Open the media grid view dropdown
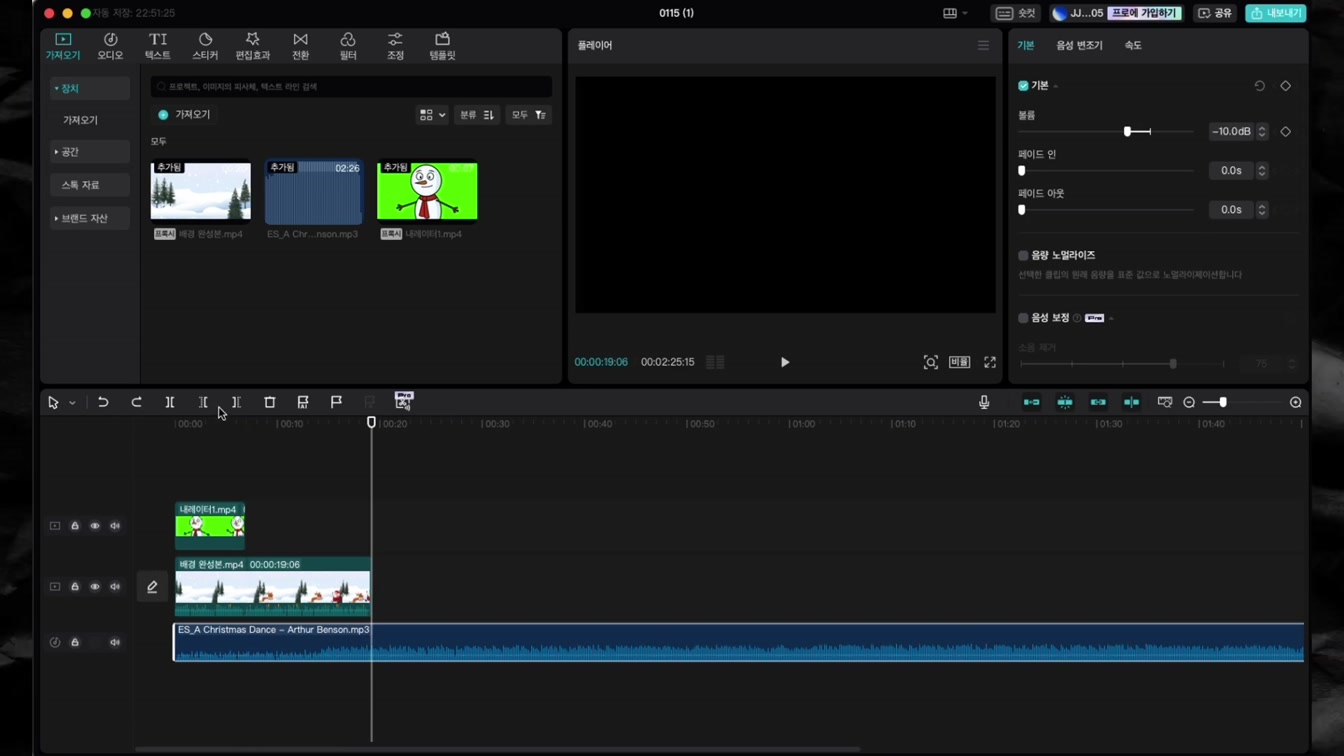The height and width of the screenshot is (756, 1344). tap(432, 115)
